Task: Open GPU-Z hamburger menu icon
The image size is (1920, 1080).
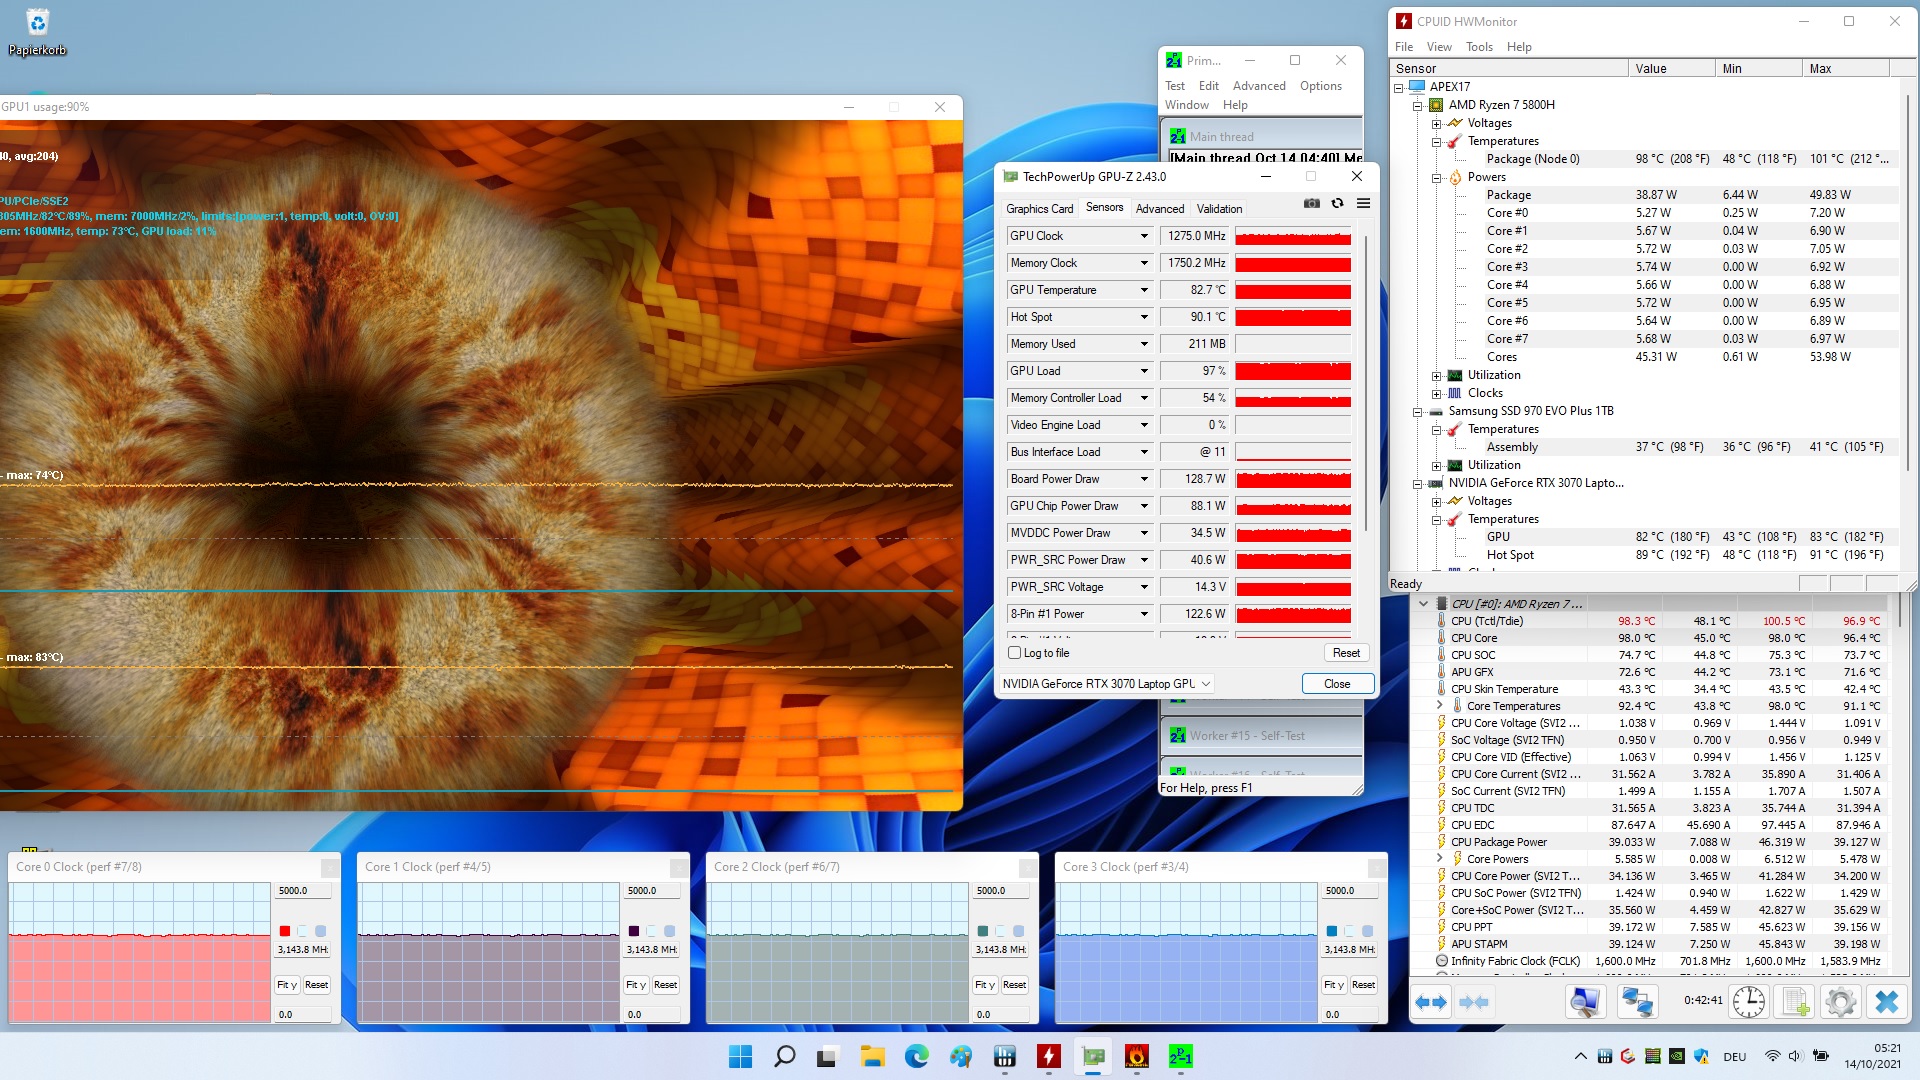Action: (1363, 204)
